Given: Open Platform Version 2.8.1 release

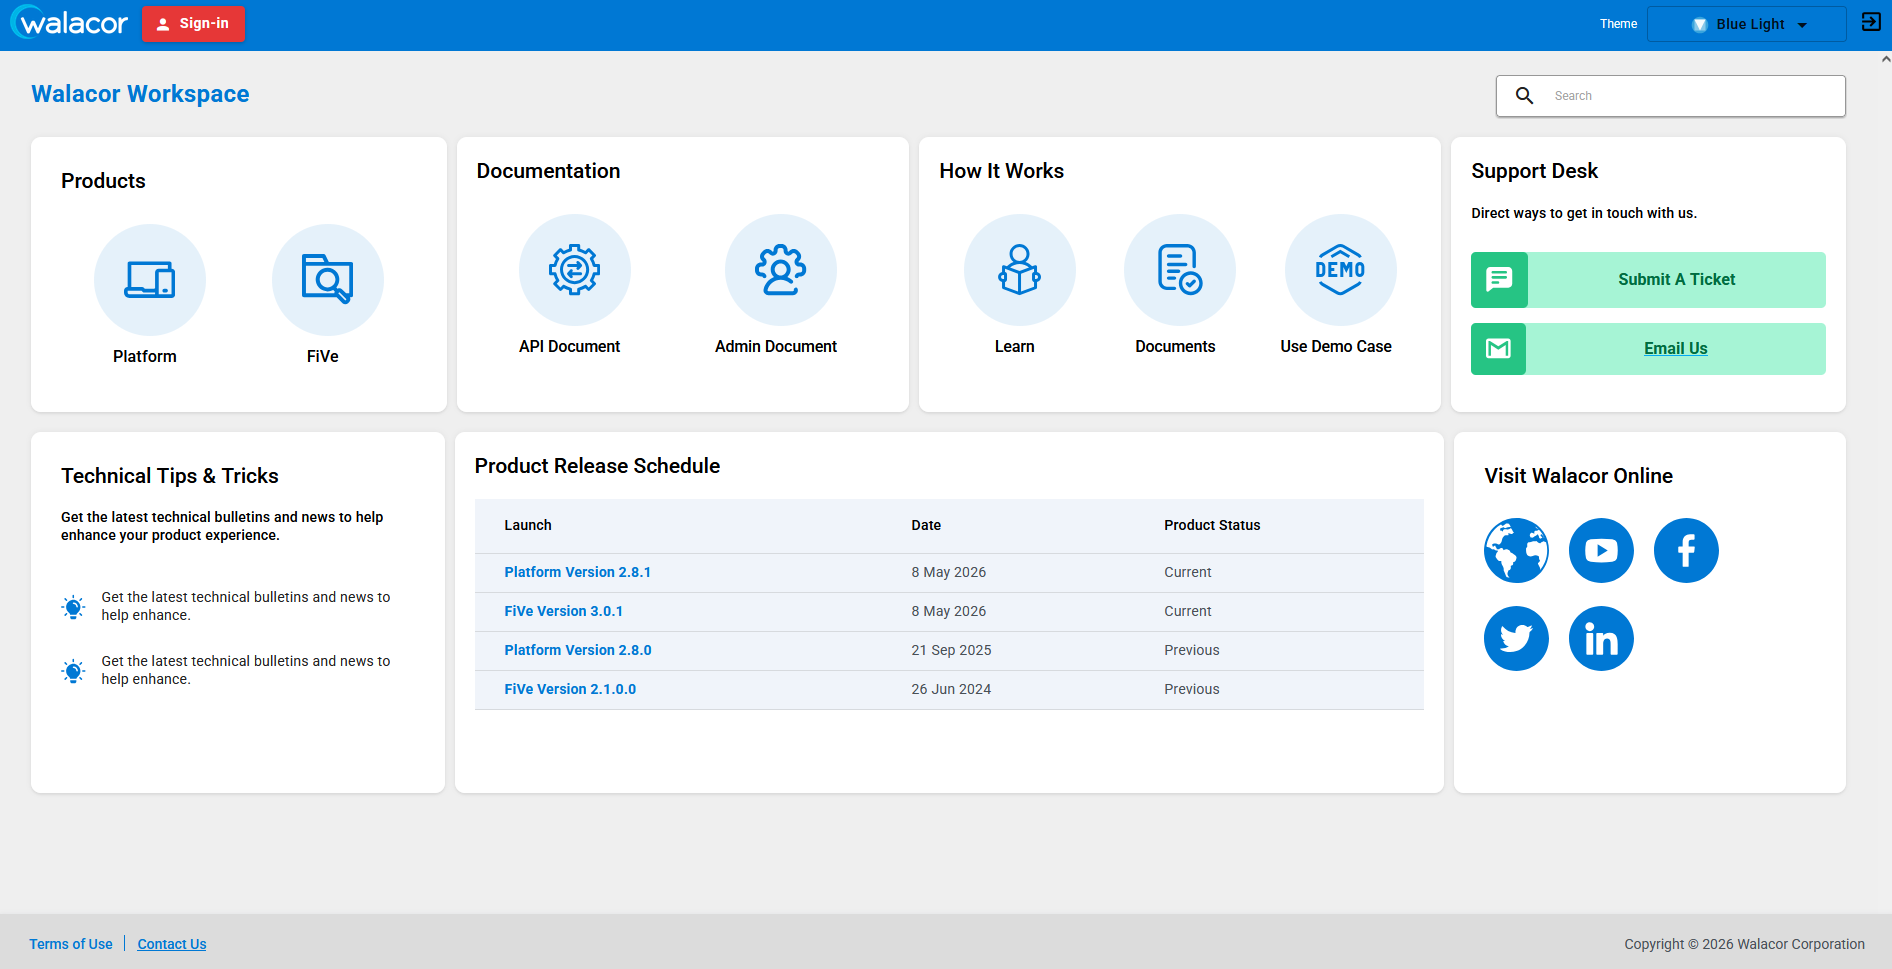Looking at the screenshot, I should (x=578, y=573).
